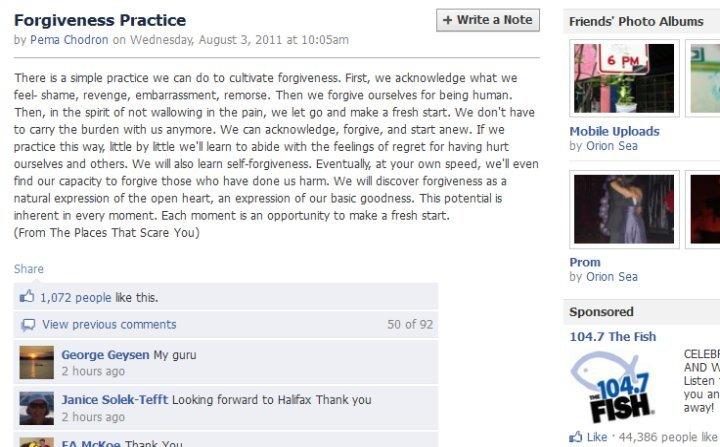Click the thumbs-up like icon beside 1,072 people
The image size is (720, 447).
coord(27,296)
